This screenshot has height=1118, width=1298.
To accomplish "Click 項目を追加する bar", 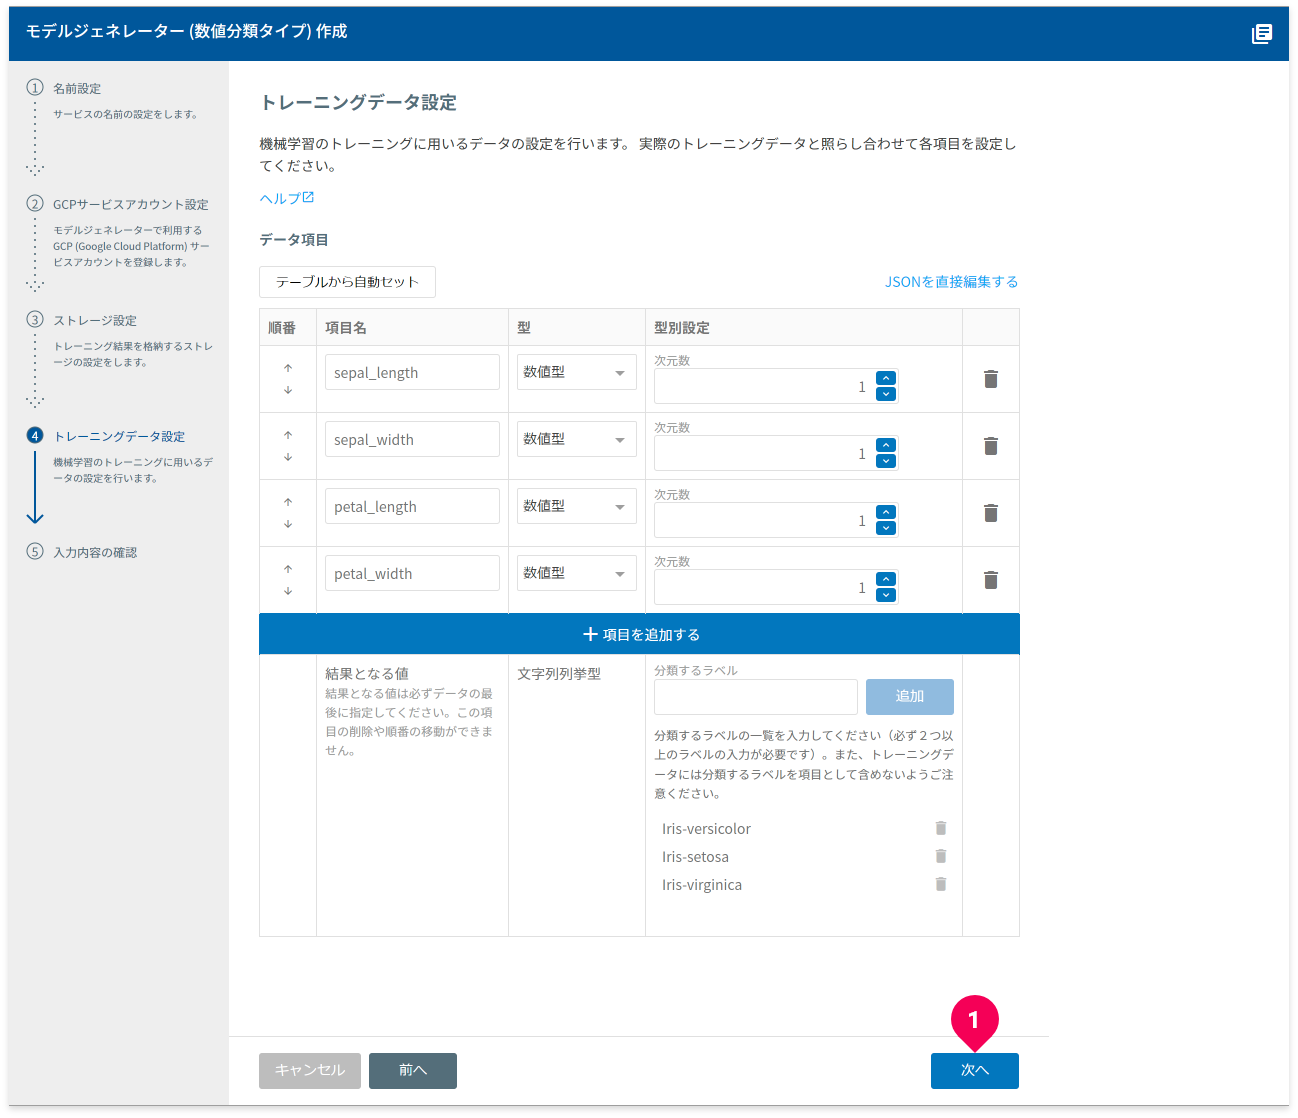I will pos(639,634).
